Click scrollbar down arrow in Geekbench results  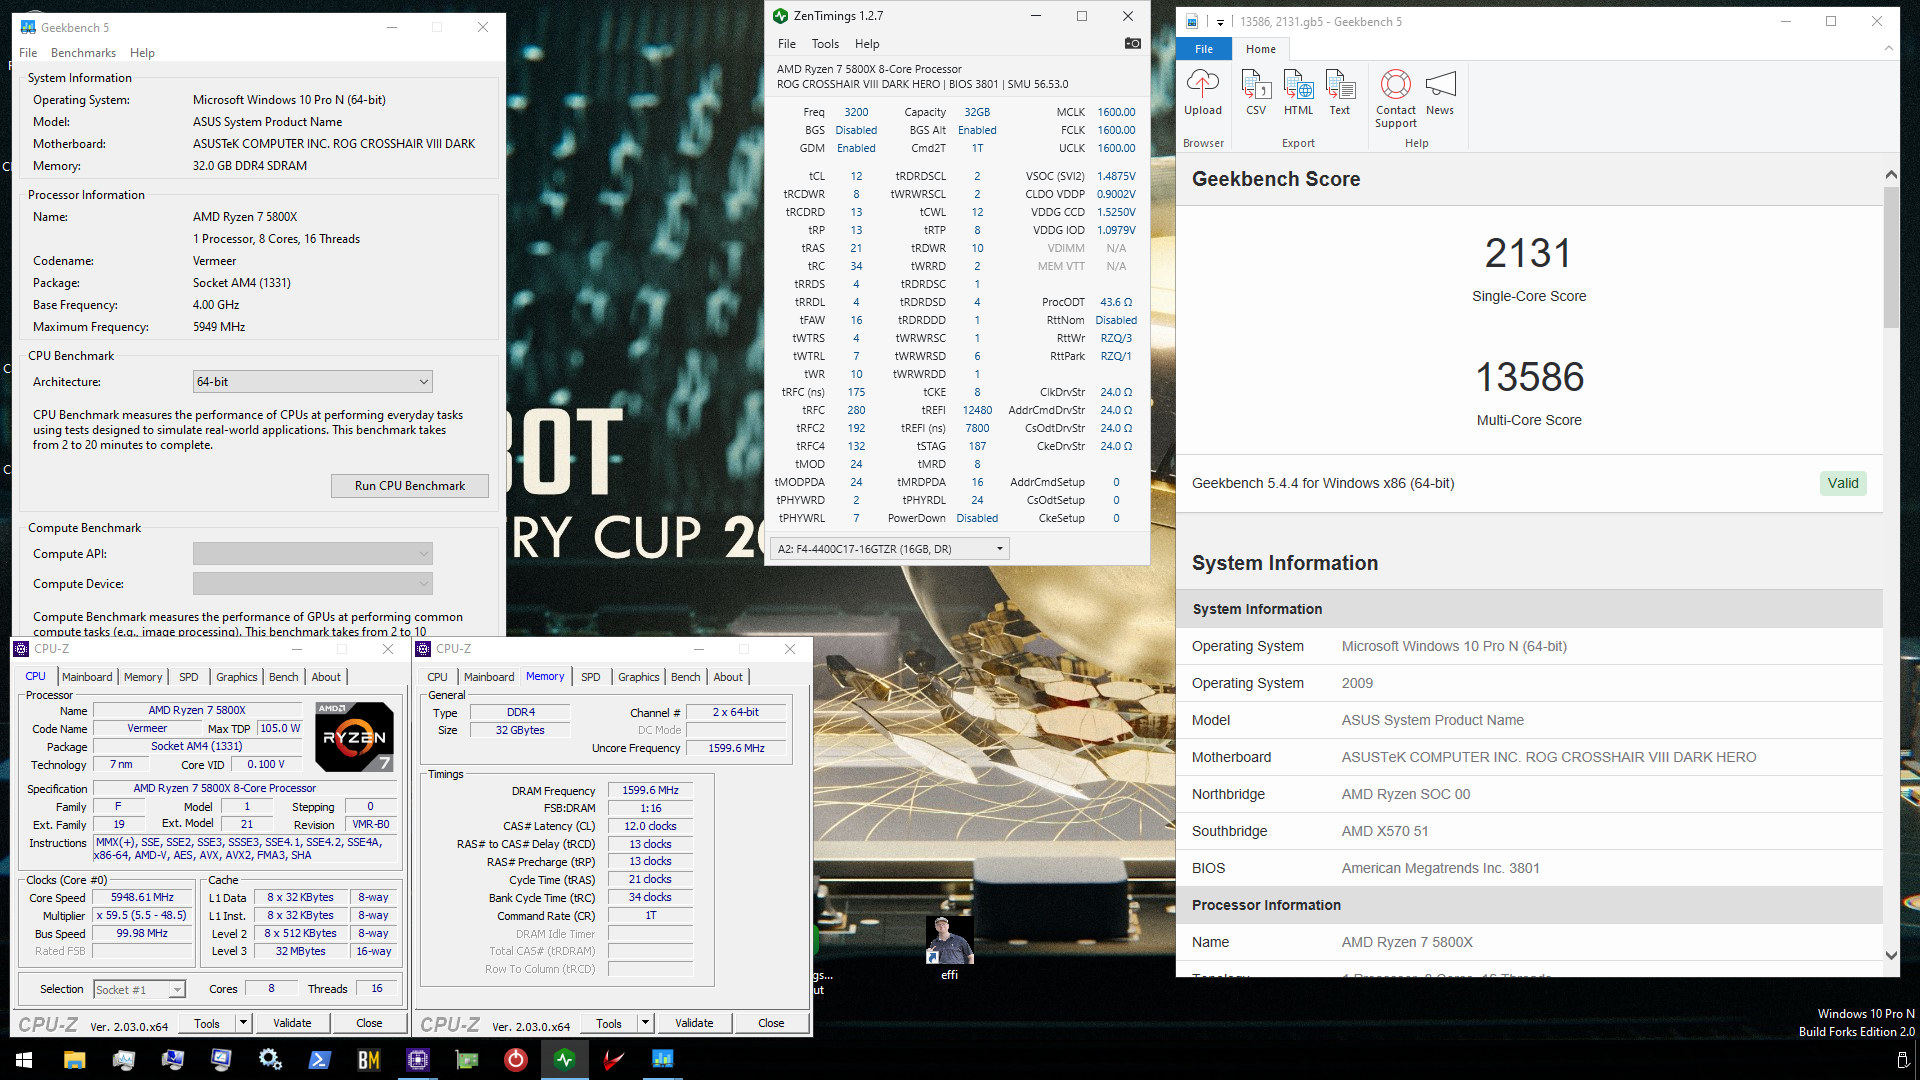coord(1890,955)
